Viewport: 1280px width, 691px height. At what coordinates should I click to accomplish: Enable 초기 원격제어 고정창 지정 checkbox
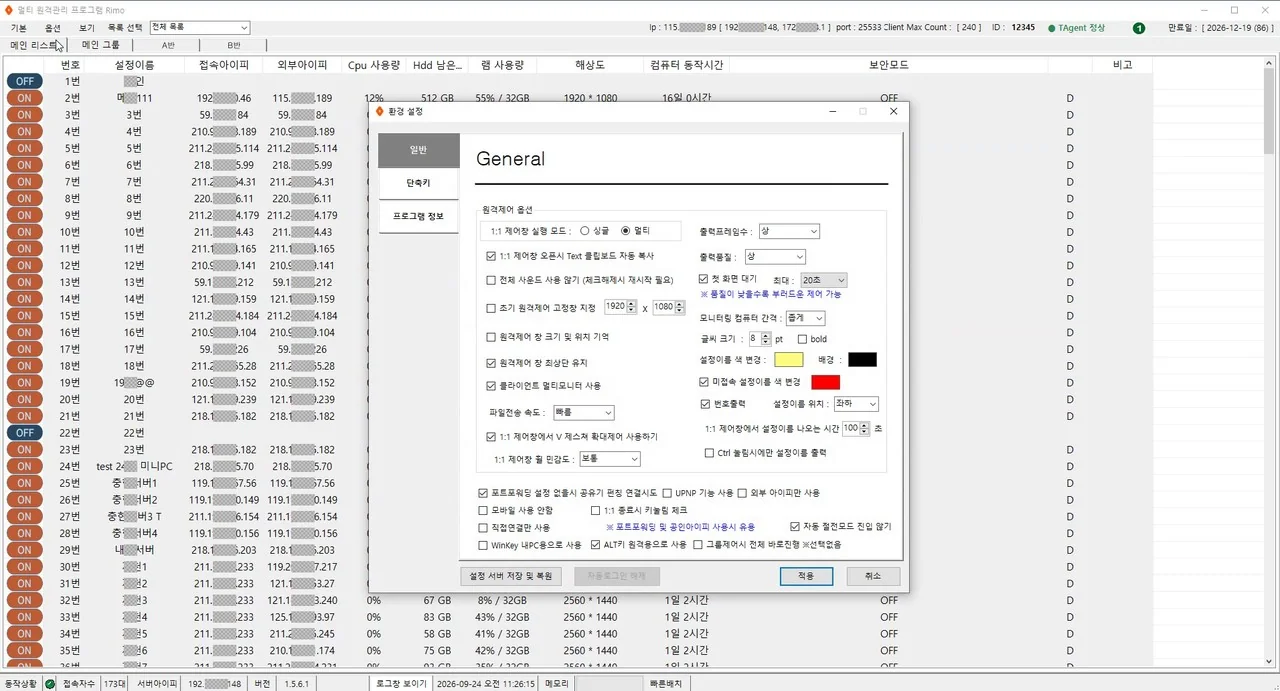point(491,308)
